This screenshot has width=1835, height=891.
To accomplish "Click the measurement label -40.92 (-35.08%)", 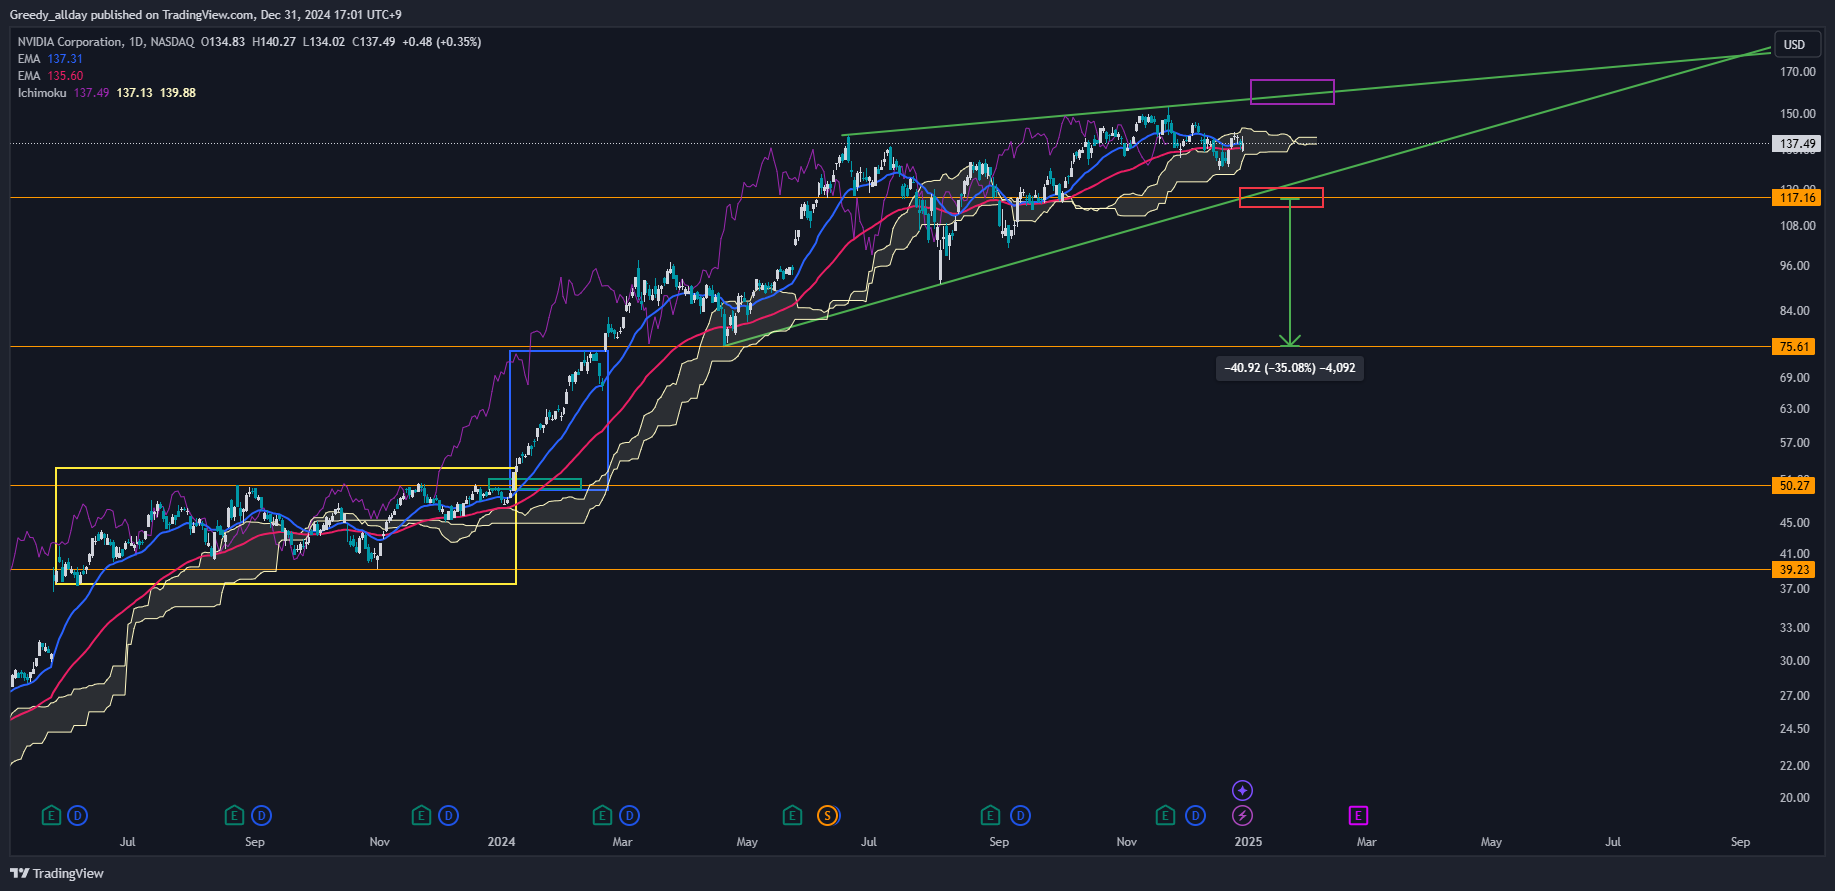I will pyautogui.click(x=1290, y=368).
